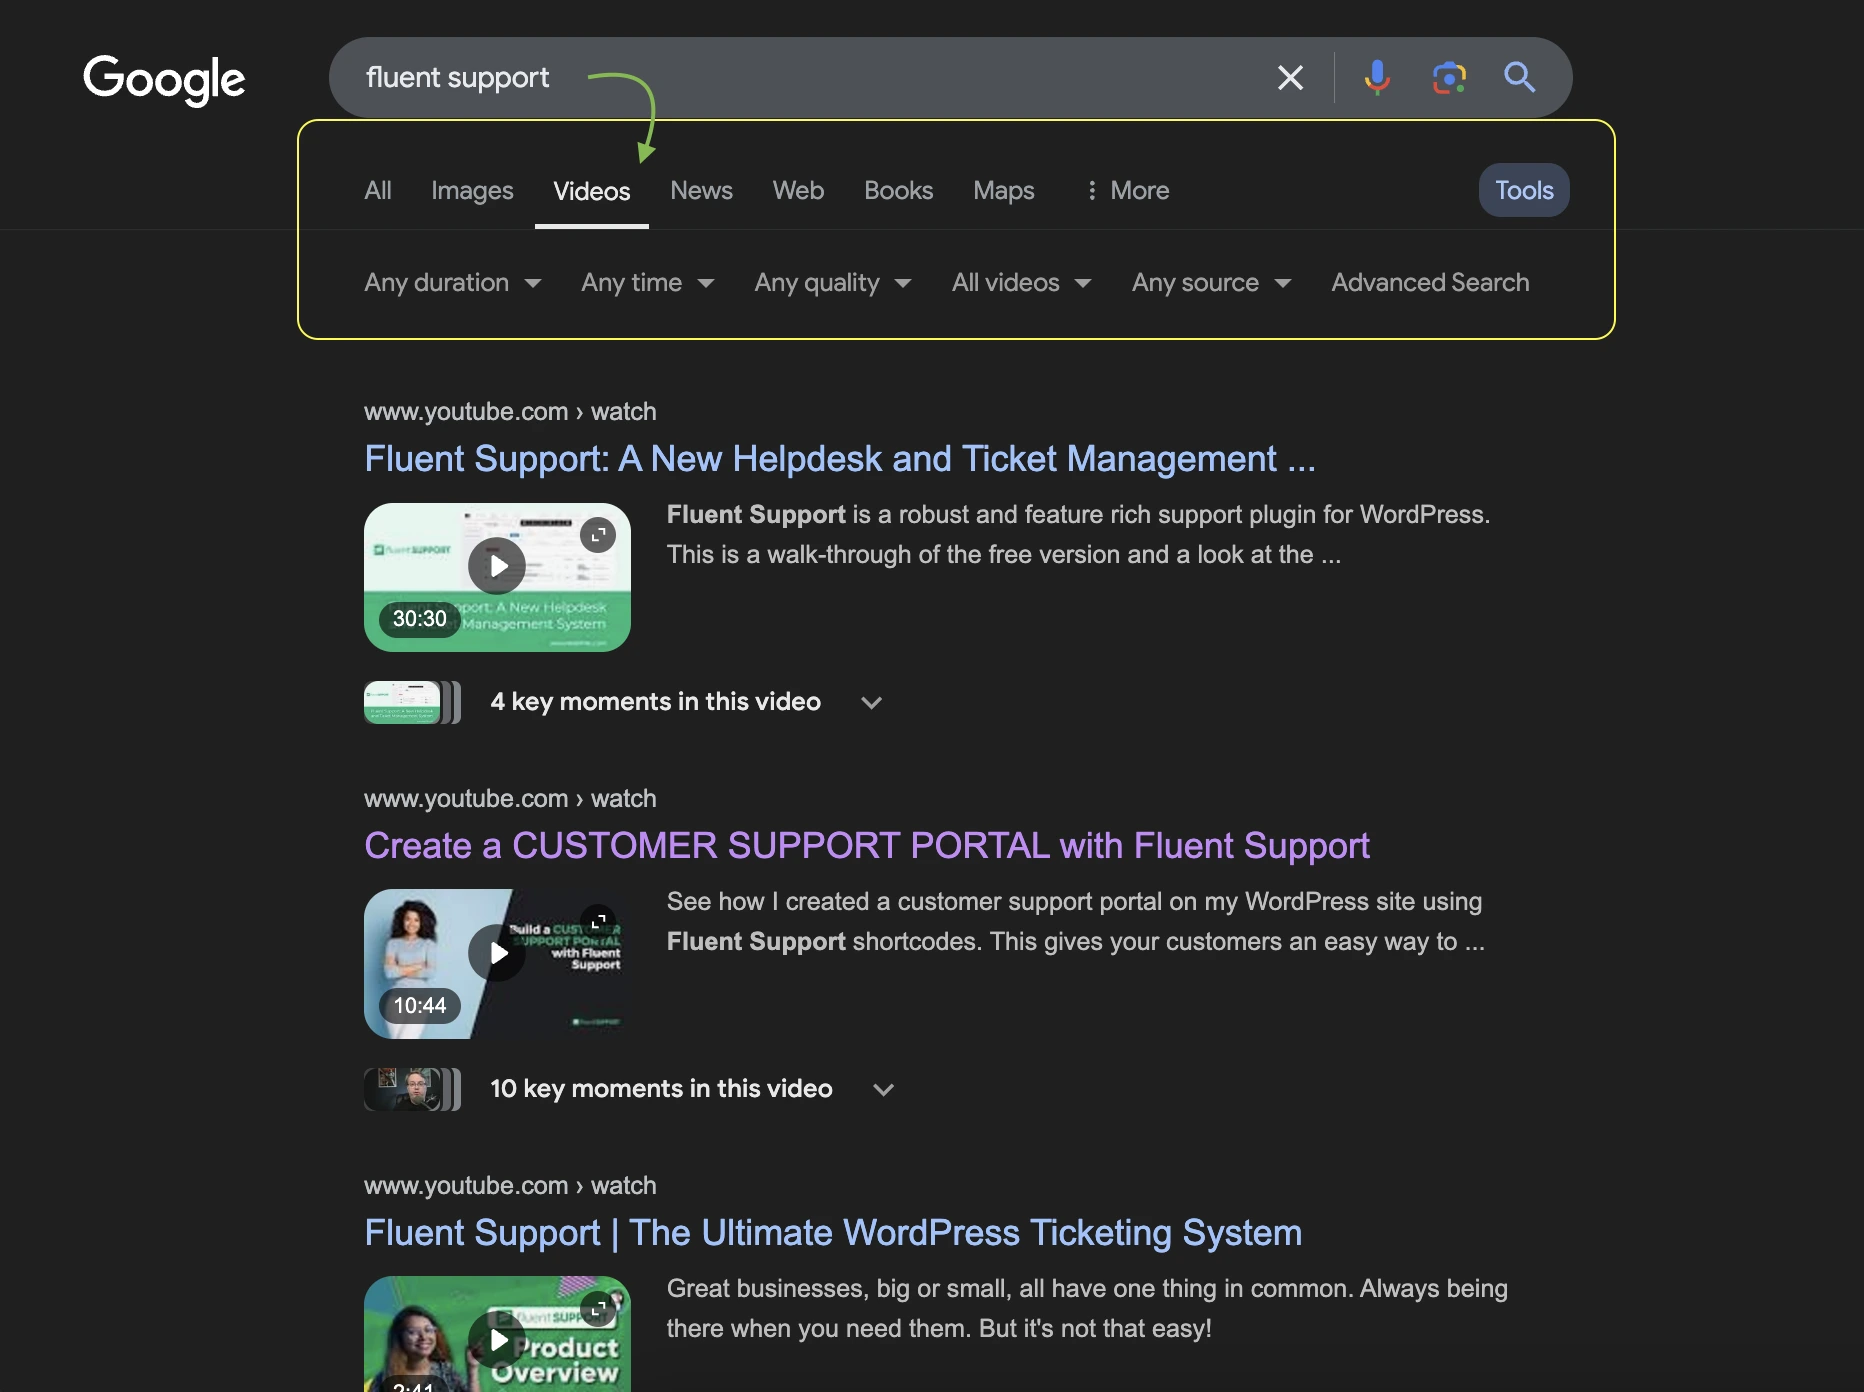The image size is (1864, 1392).
Task: Switch to the Images tab
Action: 472,190
